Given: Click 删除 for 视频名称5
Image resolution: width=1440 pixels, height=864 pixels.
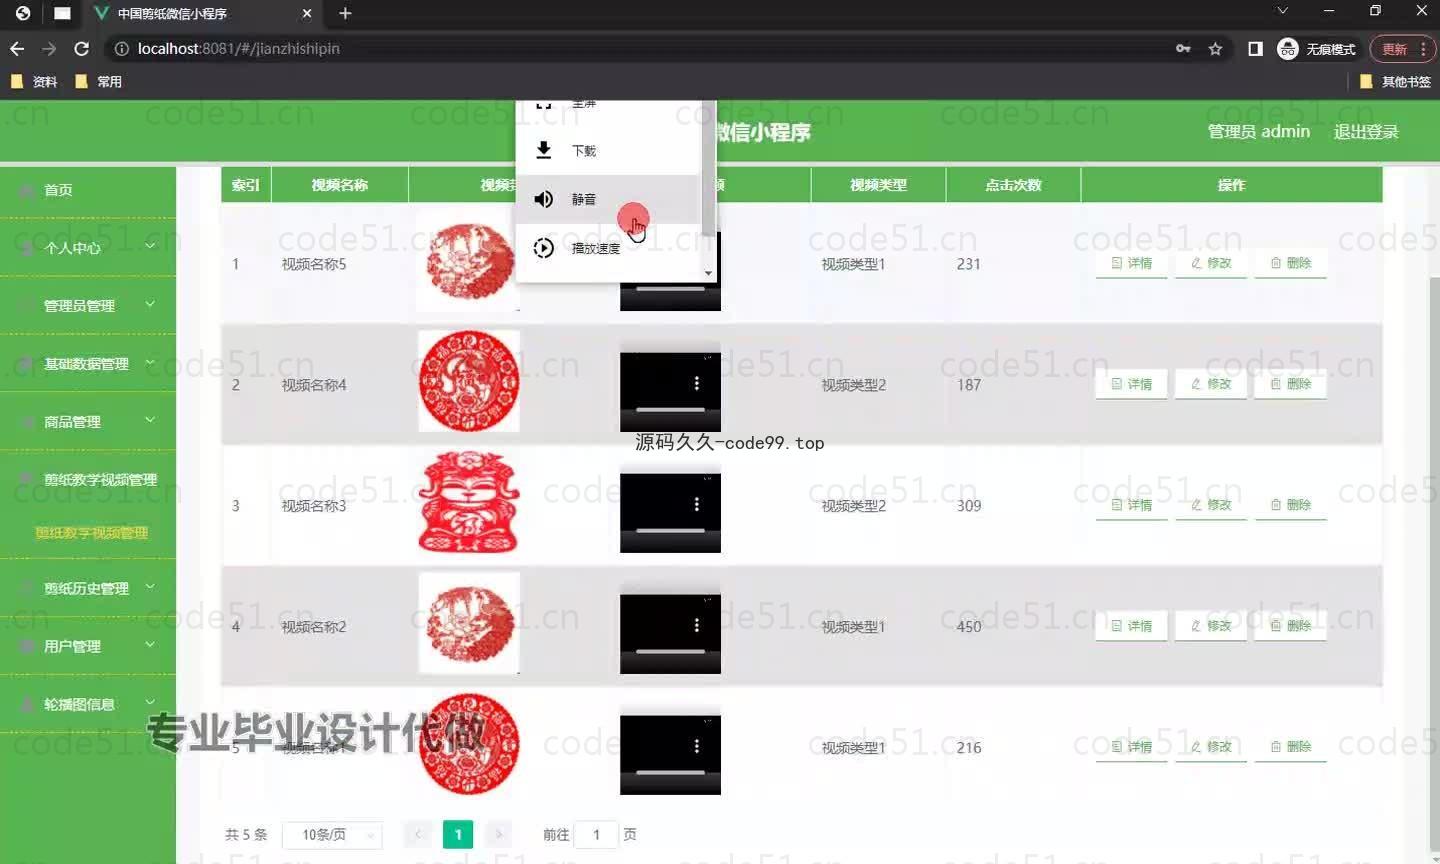Looking at the screenshot, I should click(1291, 263).
